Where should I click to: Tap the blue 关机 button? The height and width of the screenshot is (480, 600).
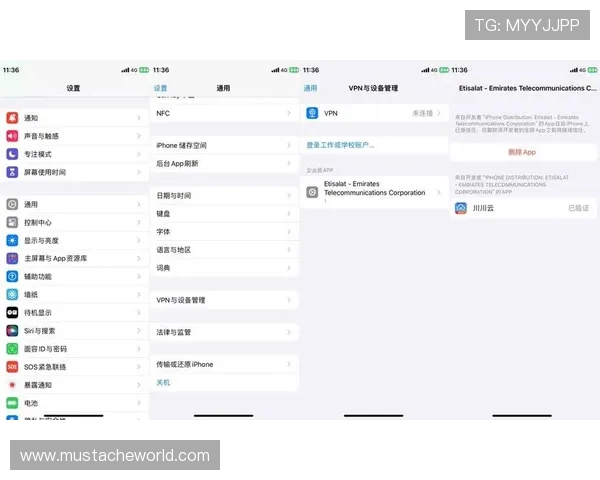point(163,382)
